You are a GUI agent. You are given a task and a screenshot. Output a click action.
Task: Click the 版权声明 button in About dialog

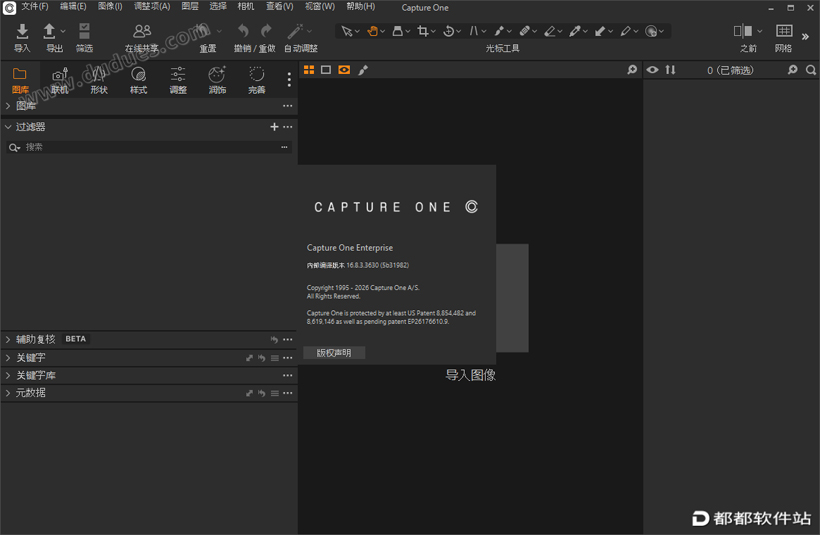(334, 353)
